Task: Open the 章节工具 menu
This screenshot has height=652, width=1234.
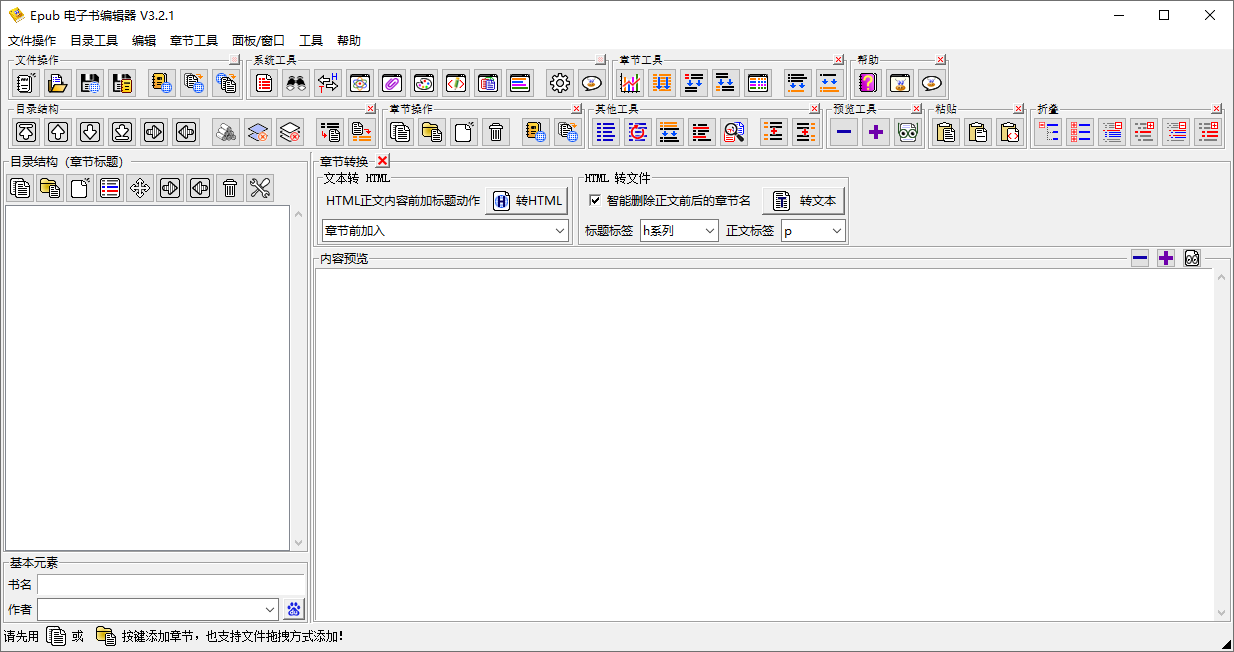Action: (x=194, y=41)
